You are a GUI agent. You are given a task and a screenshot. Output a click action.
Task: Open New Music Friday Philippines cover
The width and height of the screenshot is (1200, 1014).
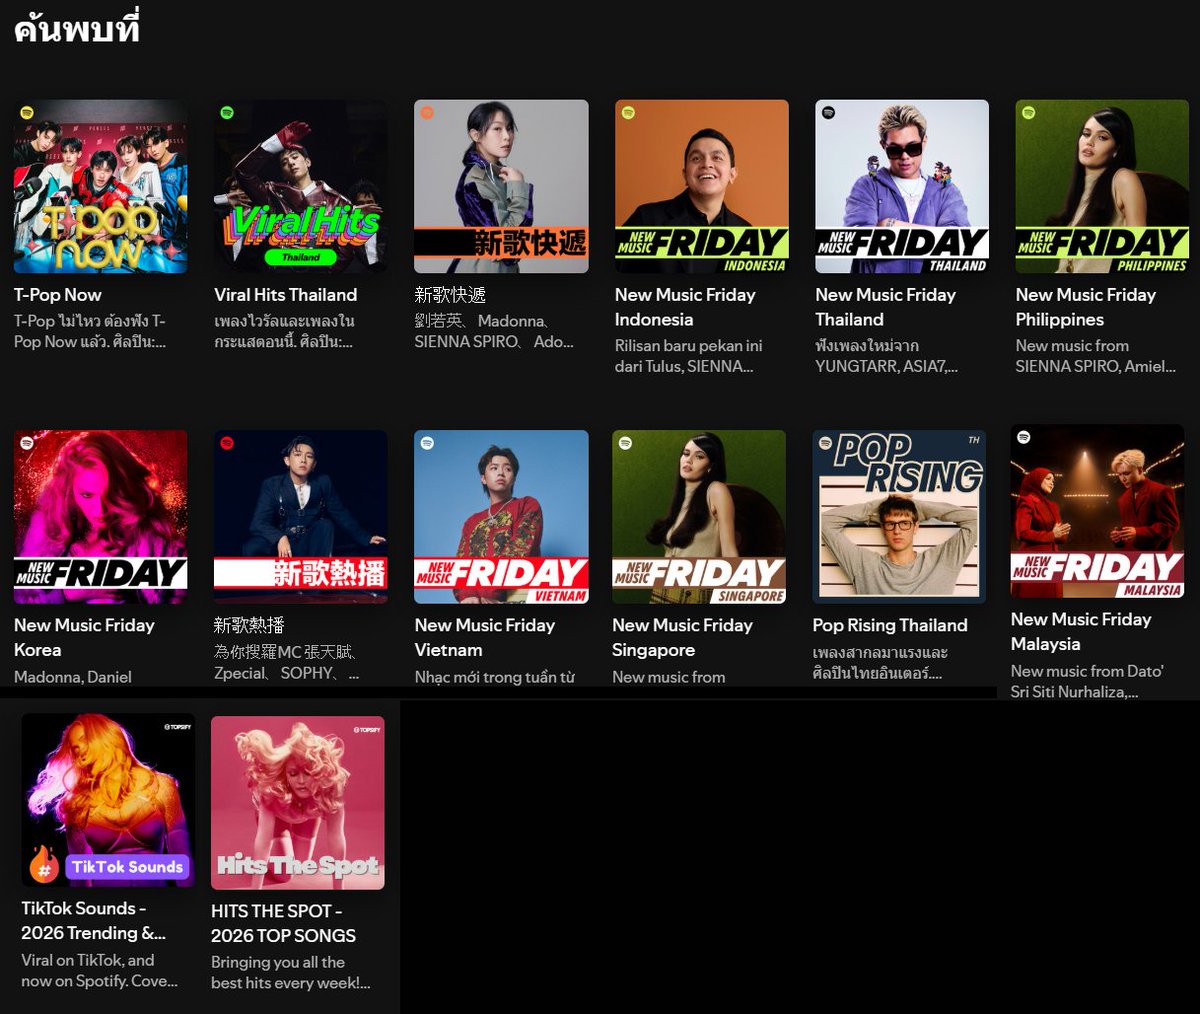coord(1102,186)
